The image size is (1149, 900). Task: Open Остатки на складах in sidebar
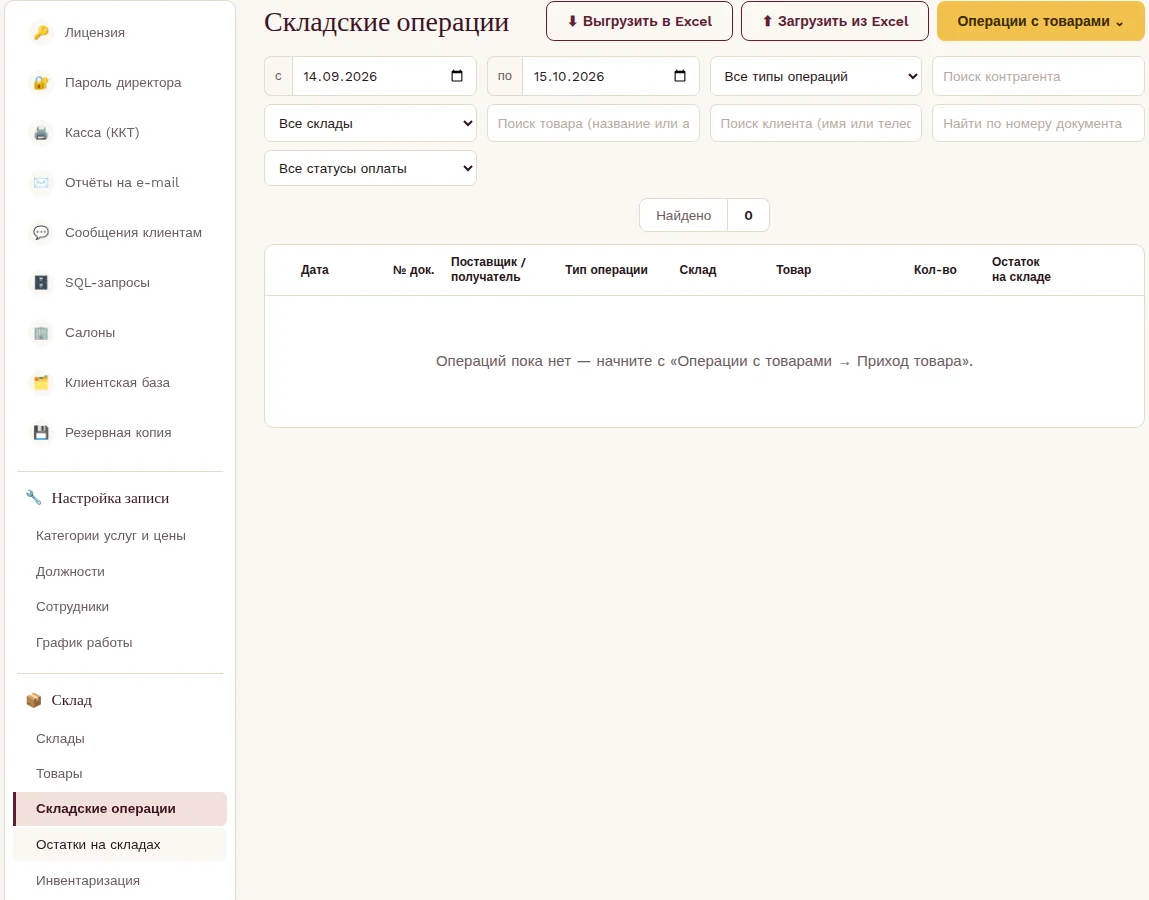[x=119, y=845]
